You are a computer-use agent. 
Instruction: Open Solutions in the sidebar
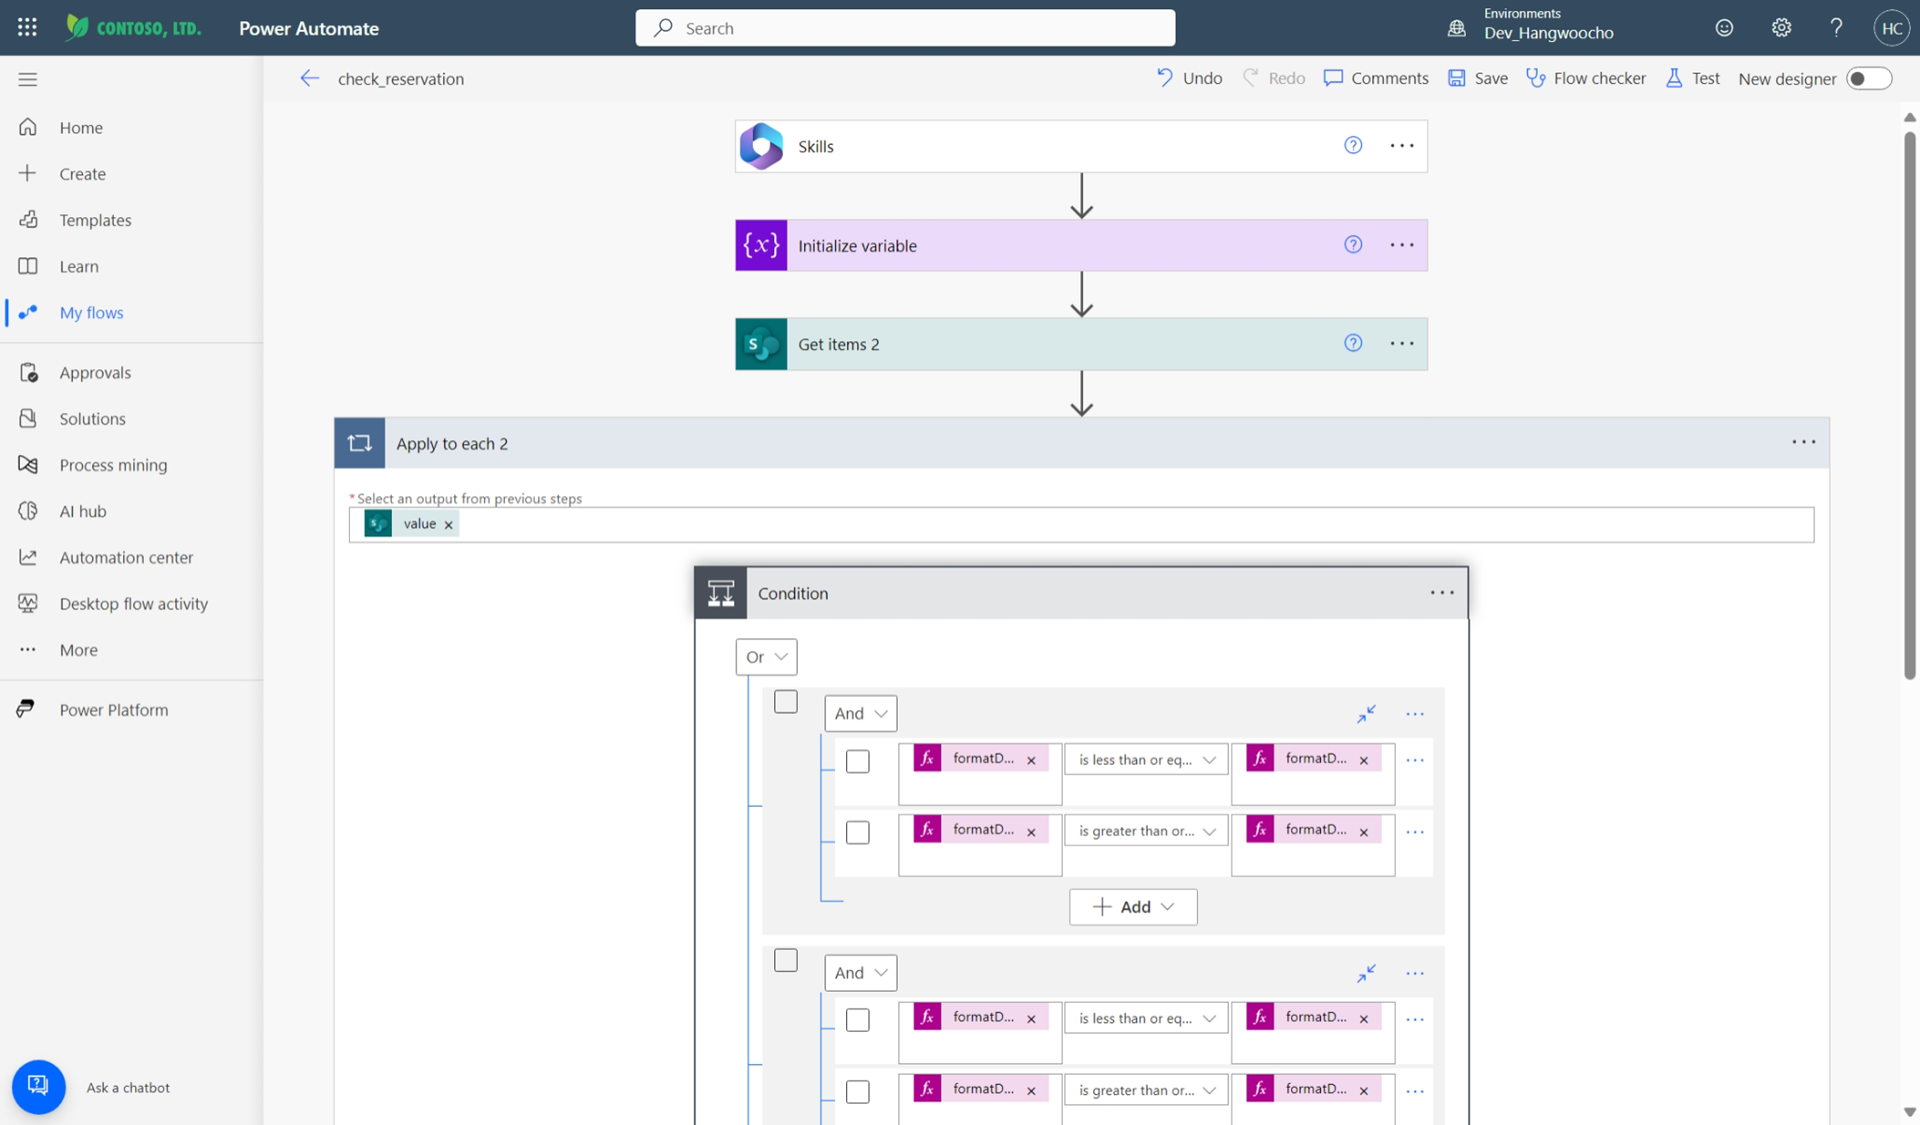(x=92, y=419)
